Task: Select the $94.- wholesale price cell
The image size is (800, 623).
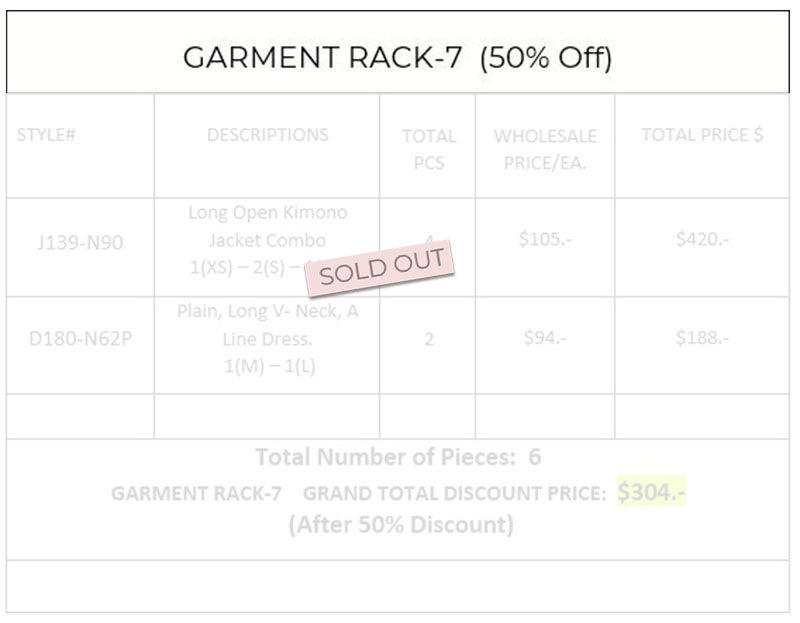Action: [545, 338]
